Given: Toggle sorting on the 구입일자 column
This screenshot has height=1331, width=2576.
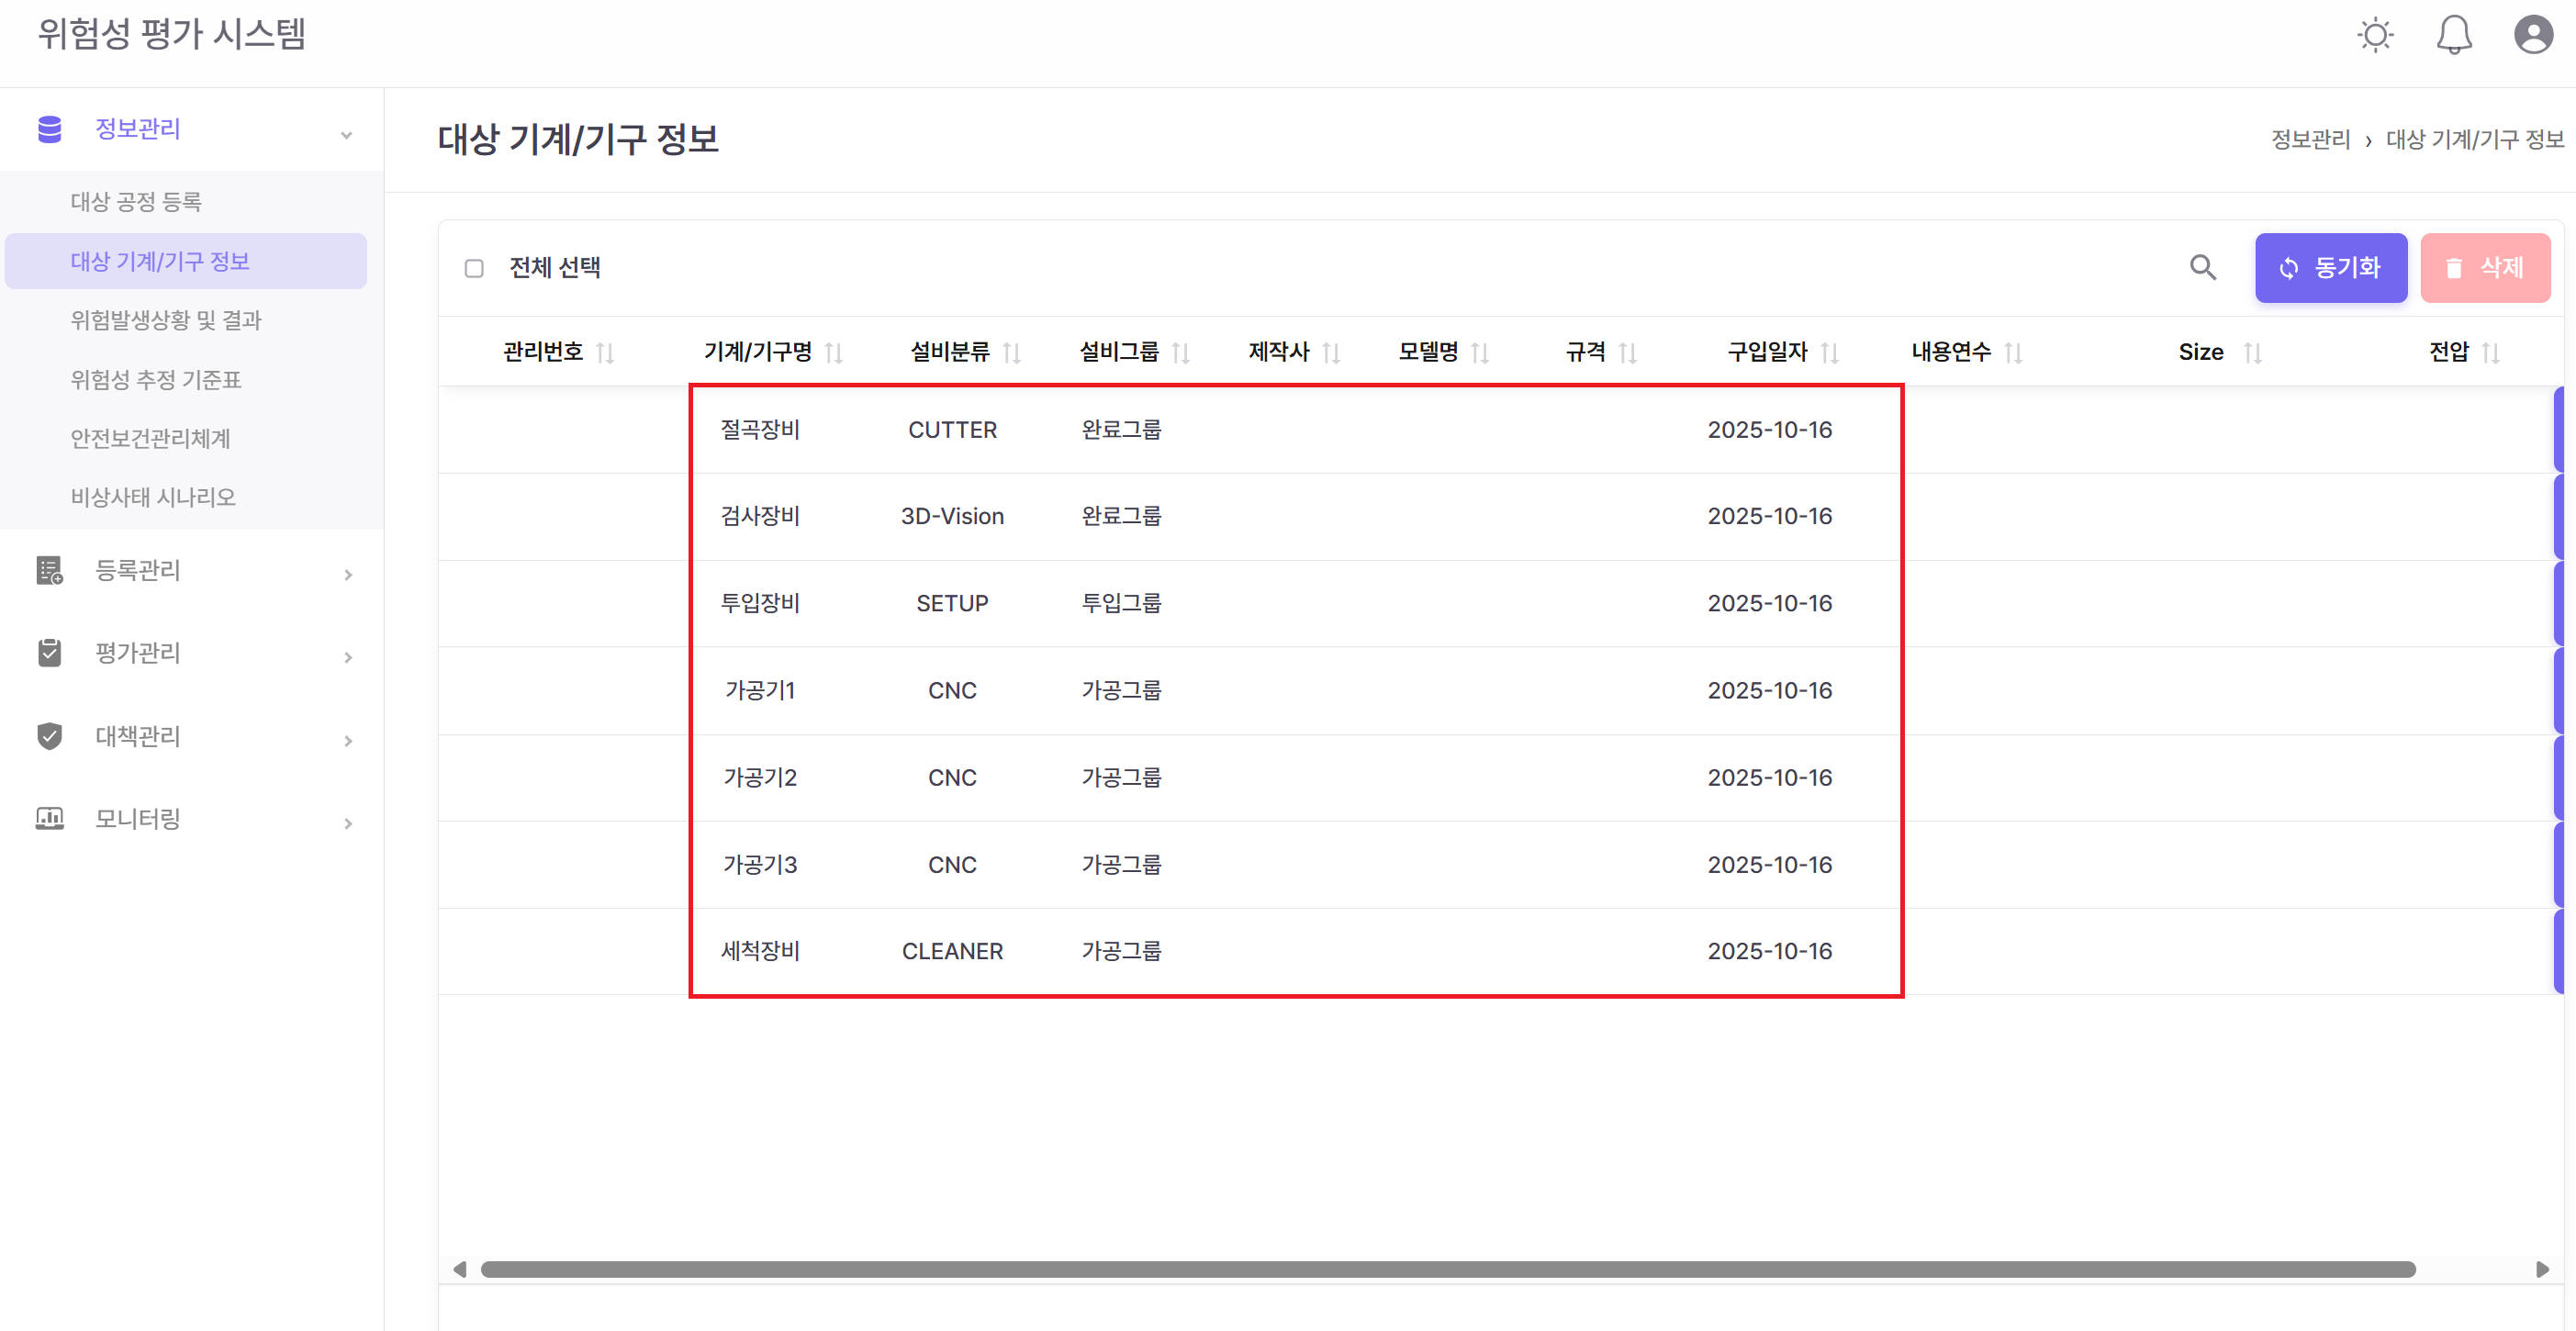Looking at the screenshot, I should pos(1831,352).
